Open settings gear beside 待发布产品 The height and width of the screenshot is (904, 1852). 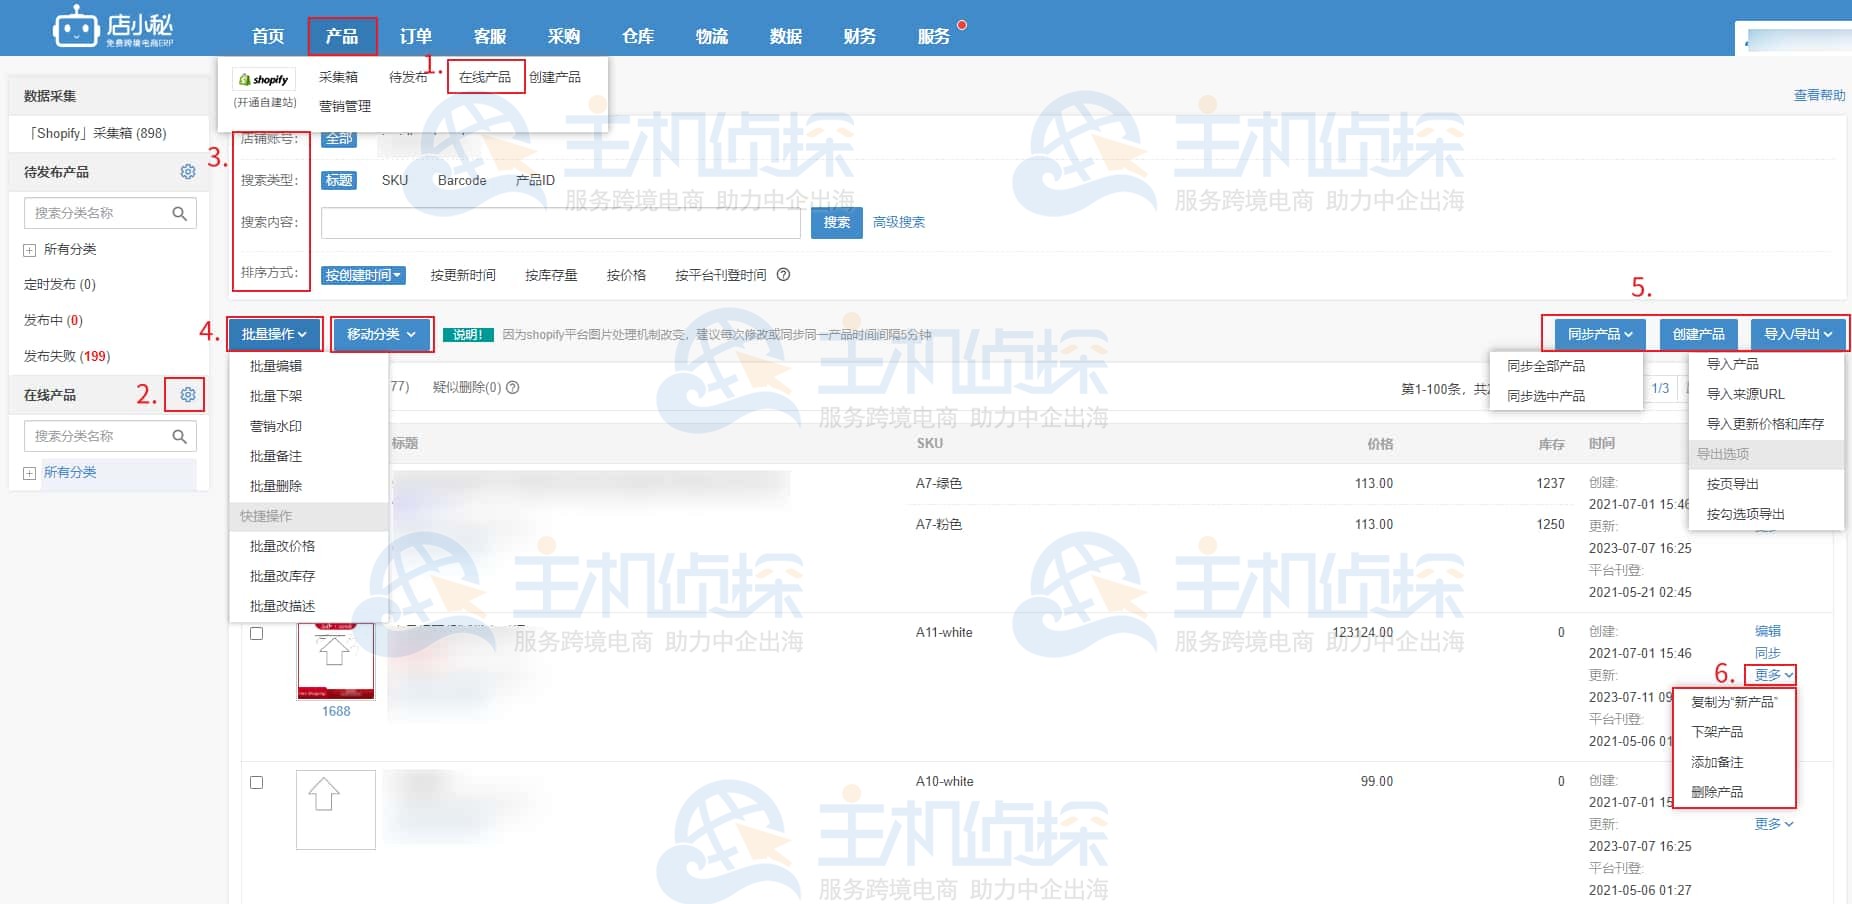[186, 171]
